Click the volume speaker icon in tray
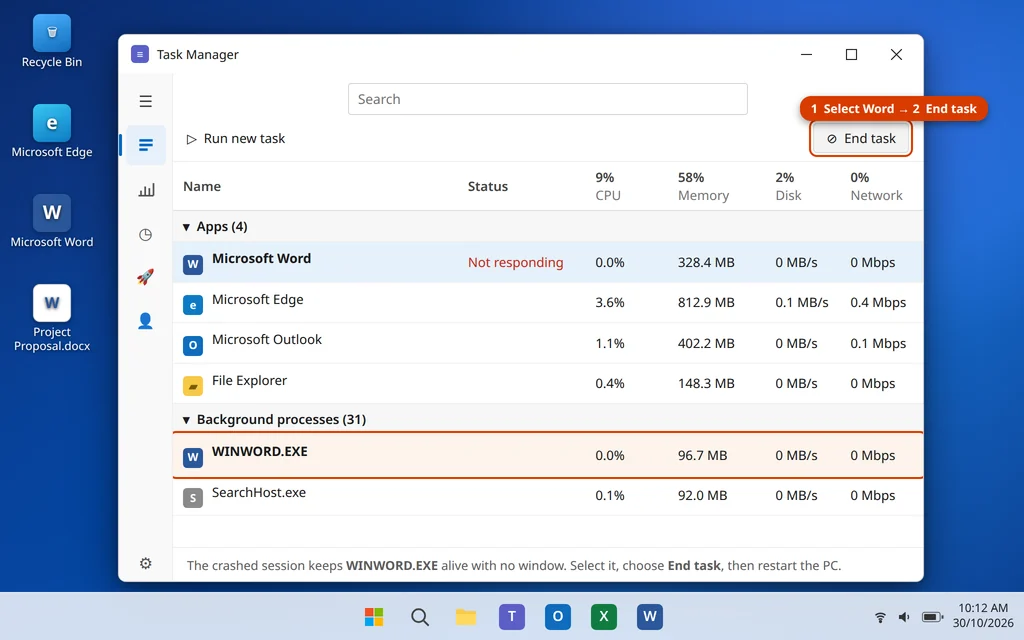The width and height of the screenshot is (1024, 640). (904, 617)
